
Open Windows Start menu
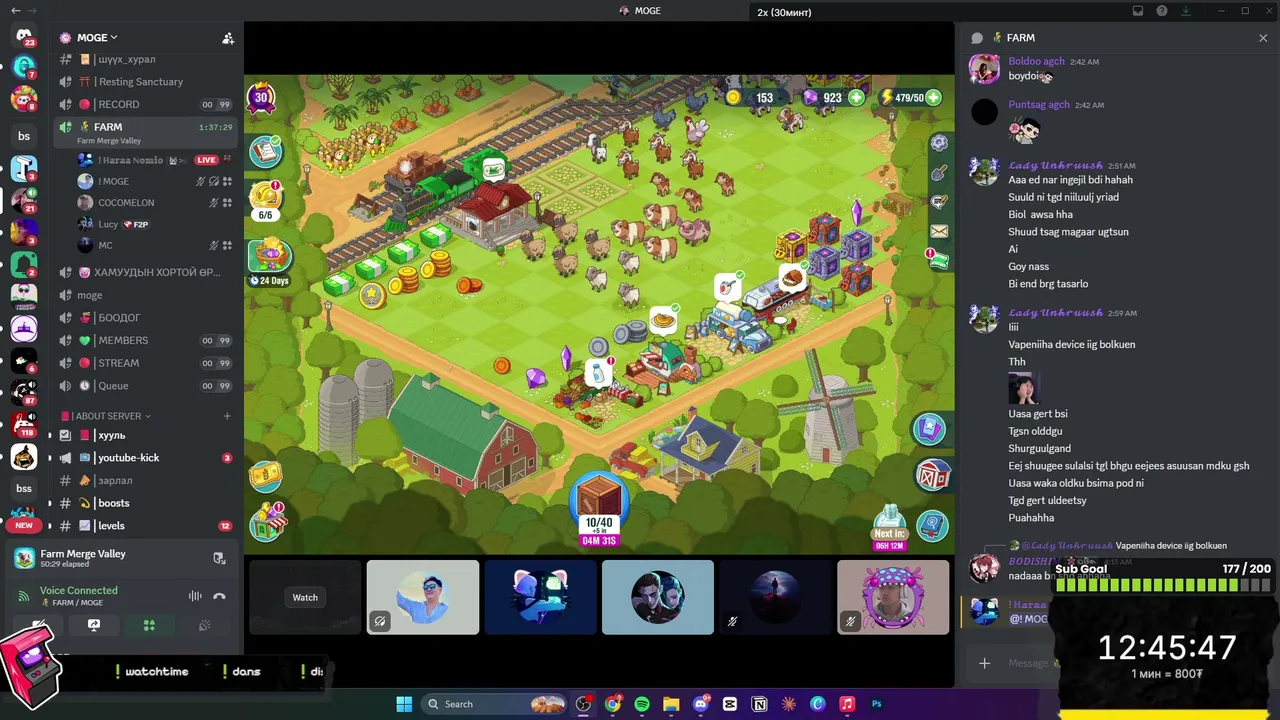click(x=404, y=704)
